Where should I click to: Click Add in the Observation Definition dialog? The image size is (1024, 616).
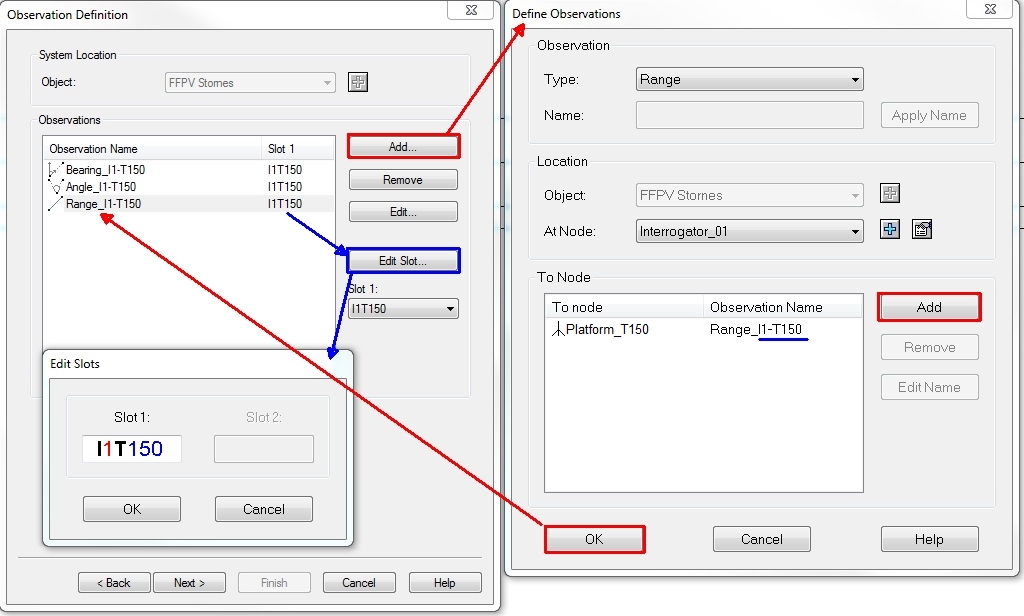coord(402,146)
